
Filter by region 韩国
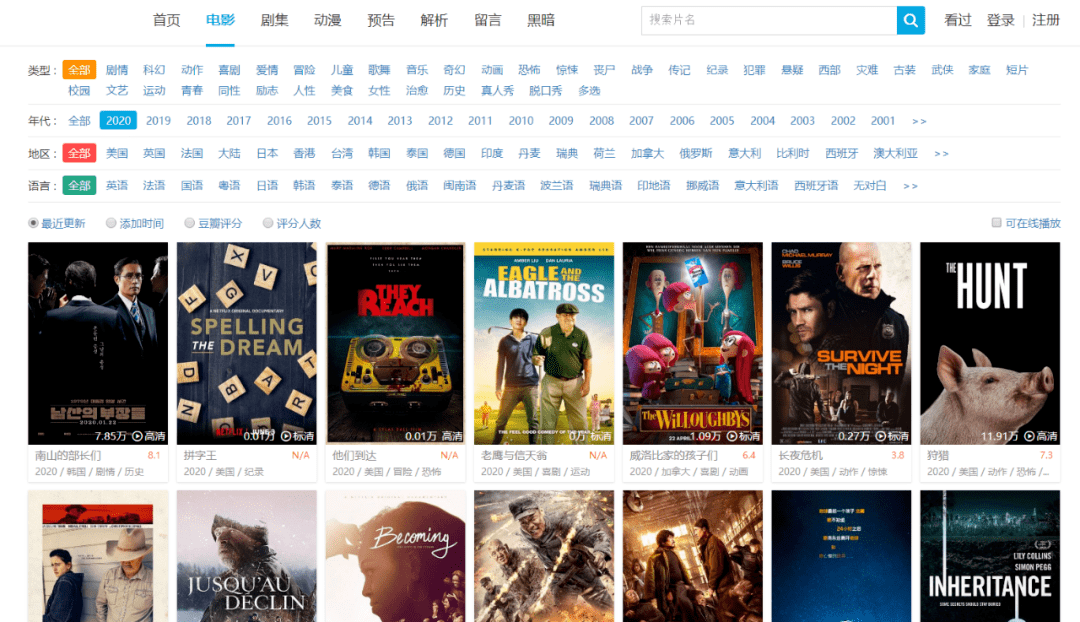(380, 154)
